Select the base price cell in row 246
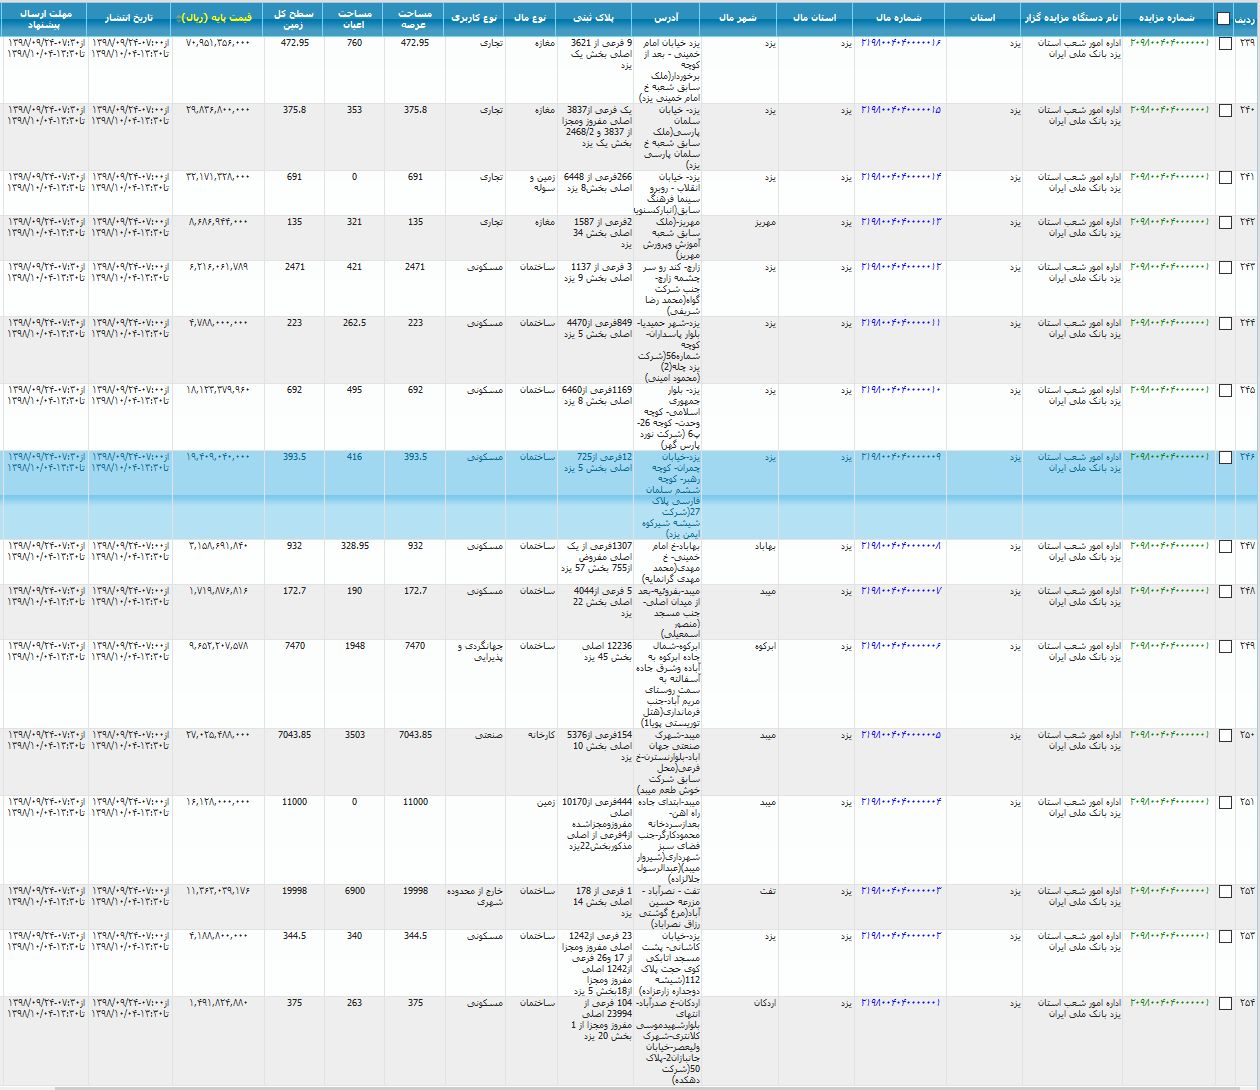1260x1090 pixels. pos(218,457)
